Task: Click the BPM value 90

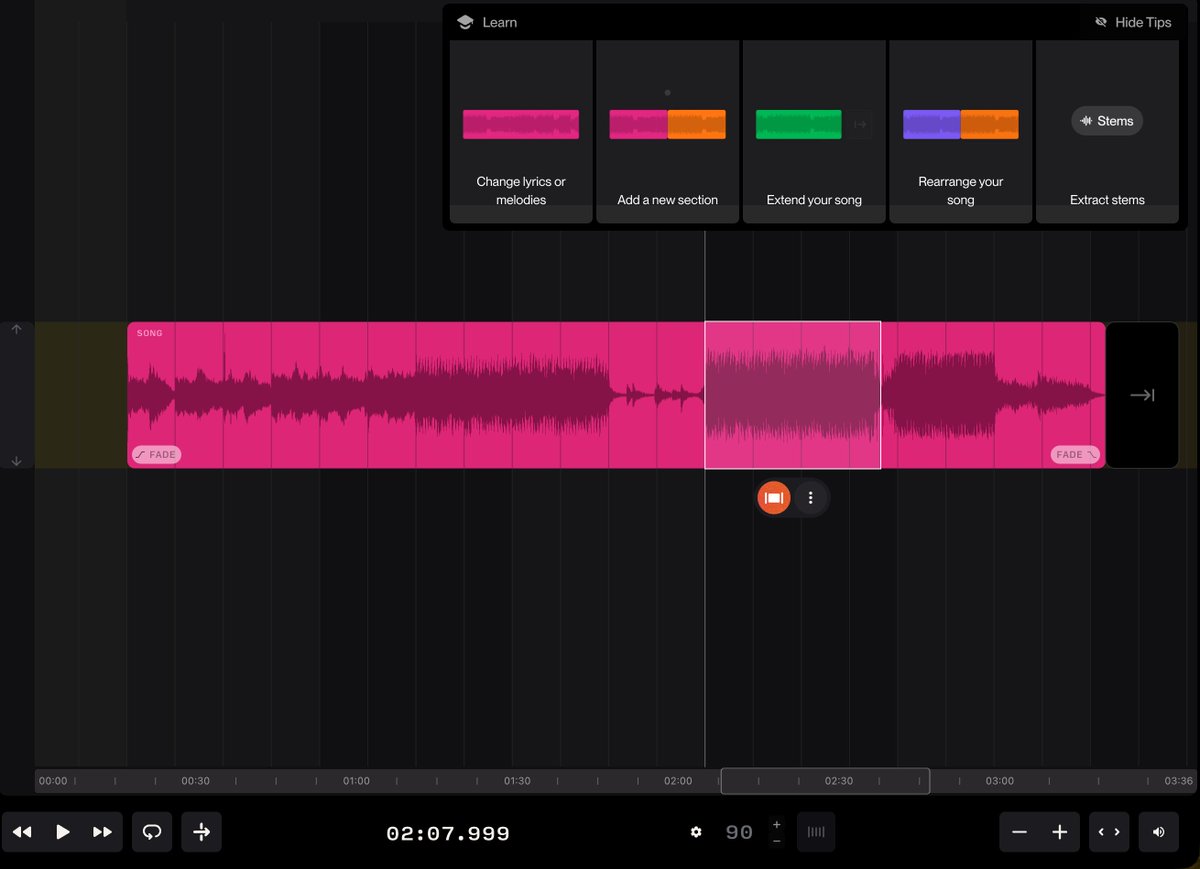Action: click(739, 832)
